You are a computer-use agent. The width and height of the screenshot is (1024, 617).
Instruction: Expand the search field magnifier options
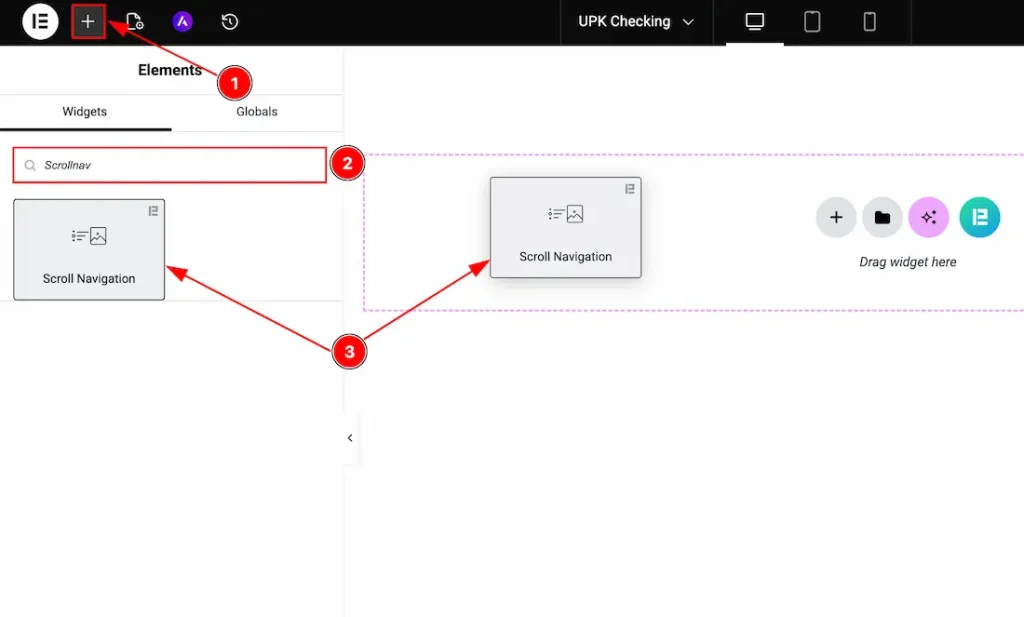pyautogui.click(x=30, y=163)
